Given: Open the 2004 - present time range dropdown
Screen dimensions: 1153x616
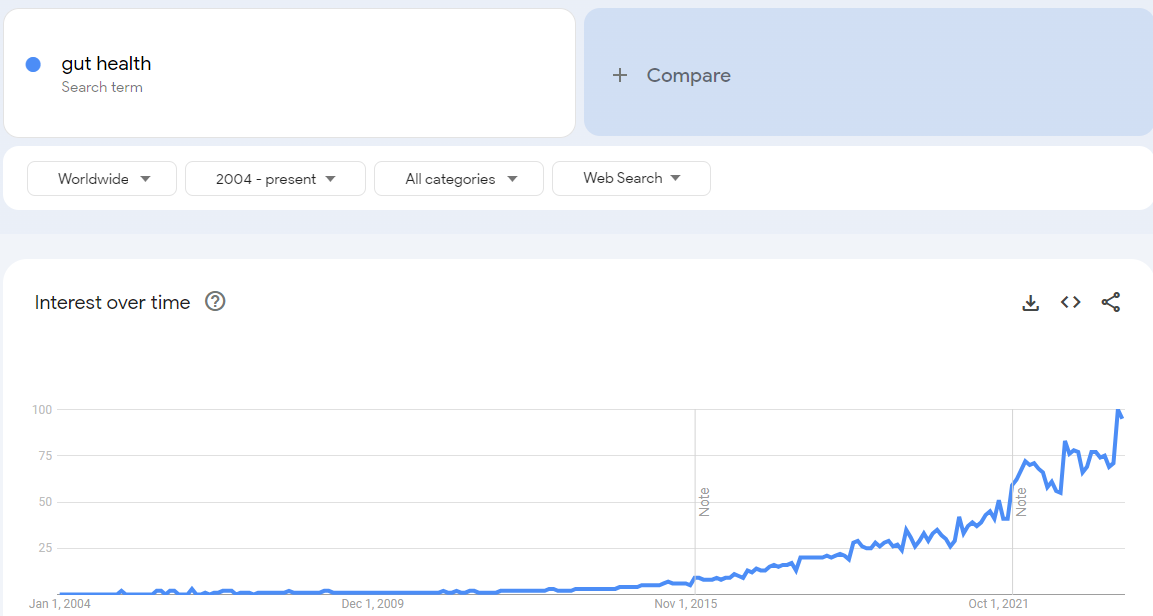Looking at the screenshot, I should pos(275,179).
